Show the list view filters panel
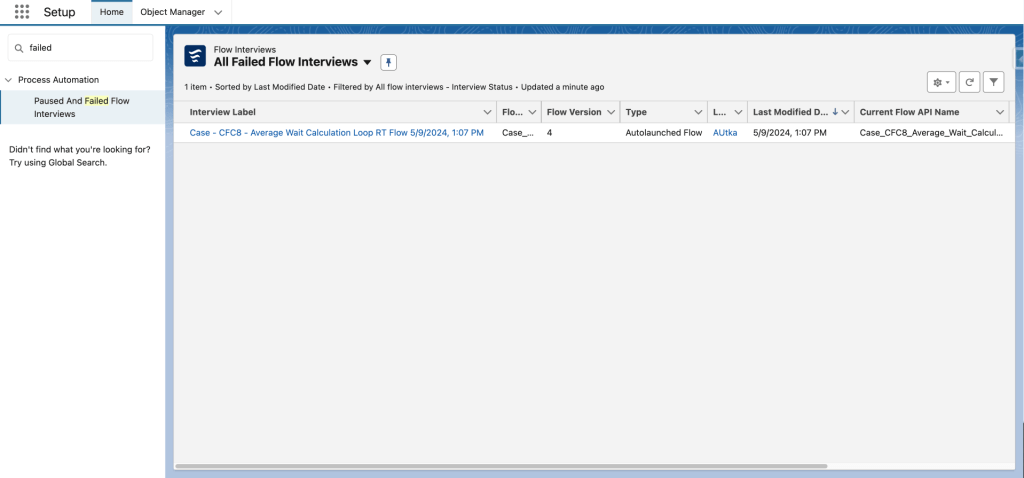Screen dimensions: 1024x478 pyautogui.click(x=994, y=82)
